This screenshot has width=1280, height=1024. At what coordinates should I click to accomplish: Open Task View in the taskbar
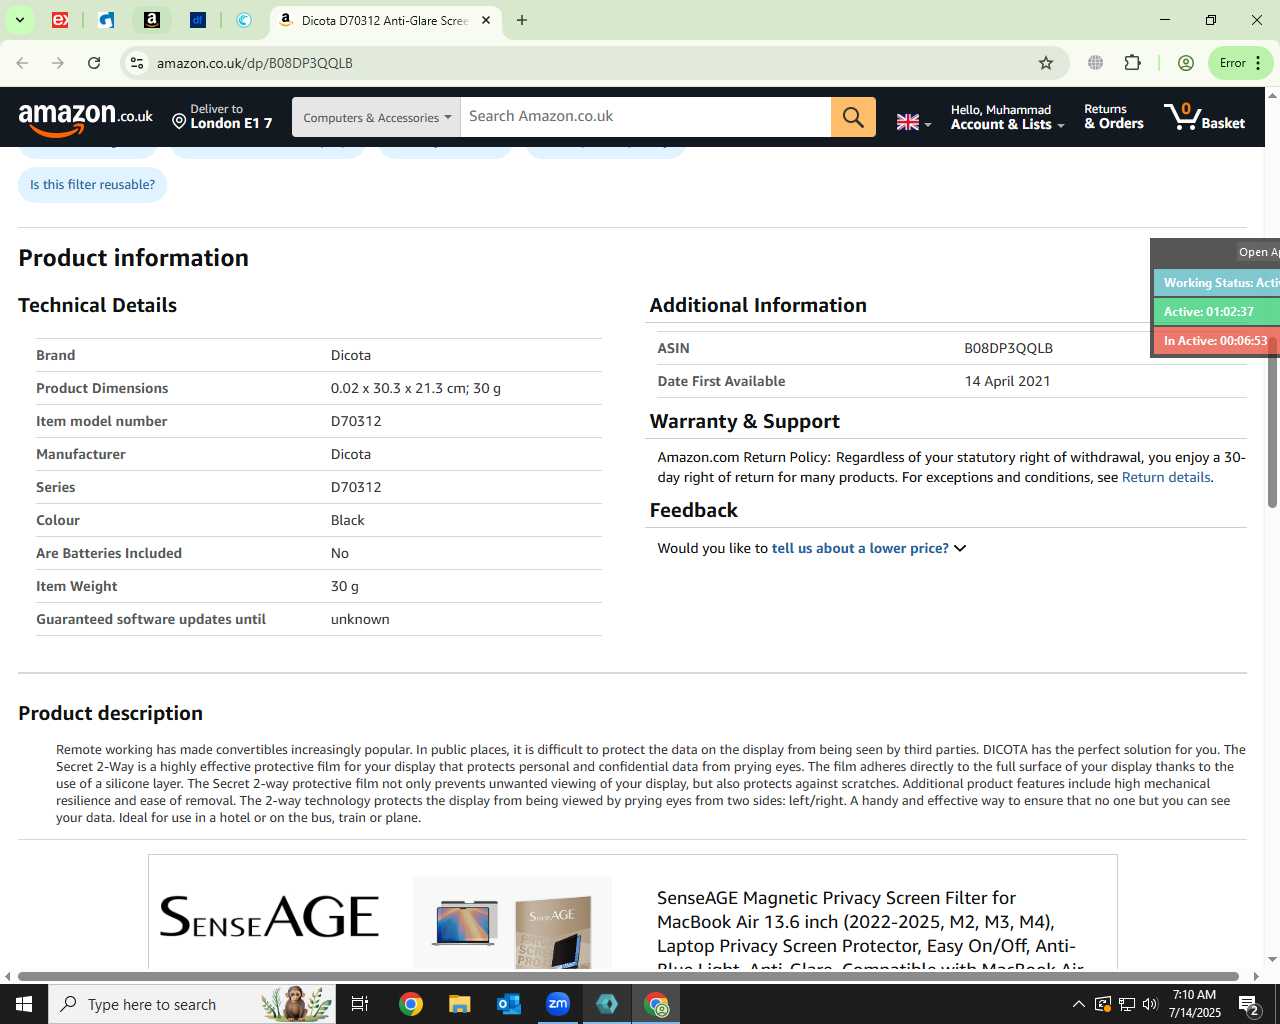(x=360, y=1004)
